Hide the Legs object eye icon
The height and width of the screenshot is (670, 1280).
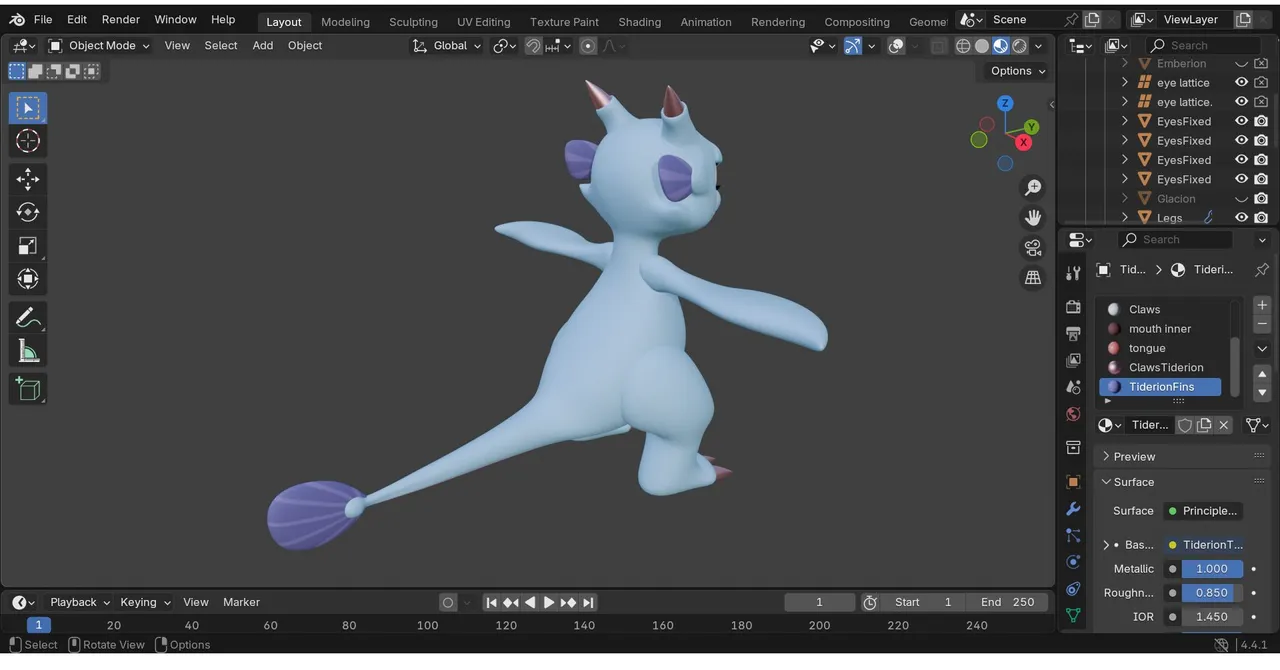point(1241,217)
